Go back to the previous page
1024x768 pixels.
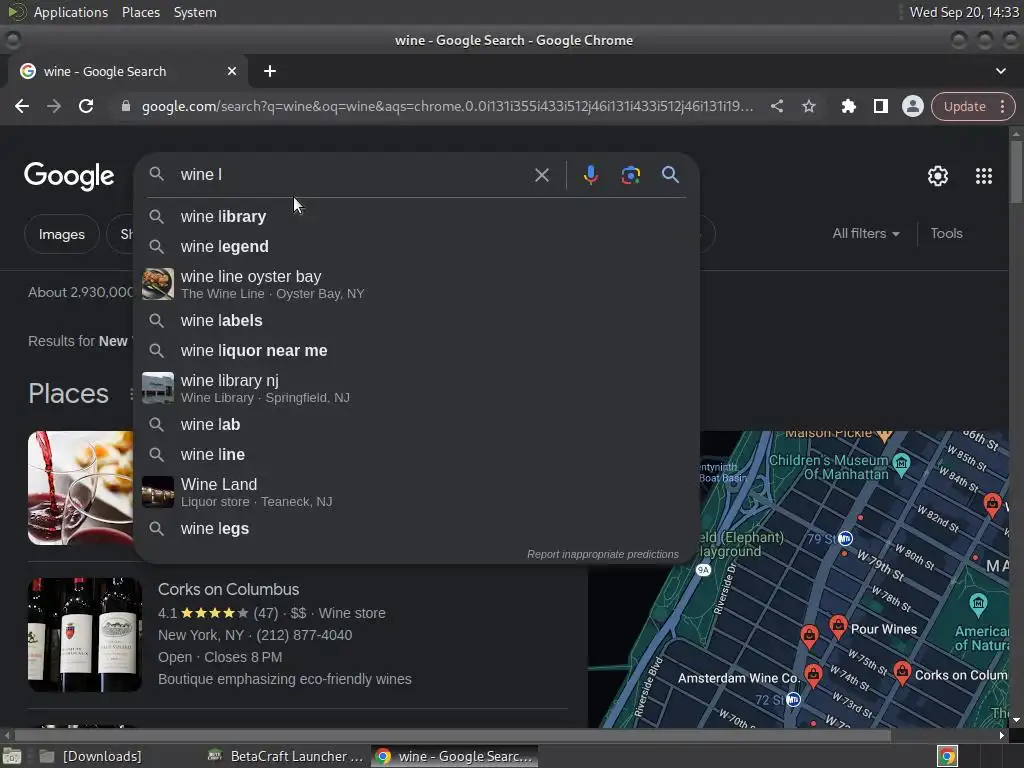pyautogui.click(x=22, y=106)
